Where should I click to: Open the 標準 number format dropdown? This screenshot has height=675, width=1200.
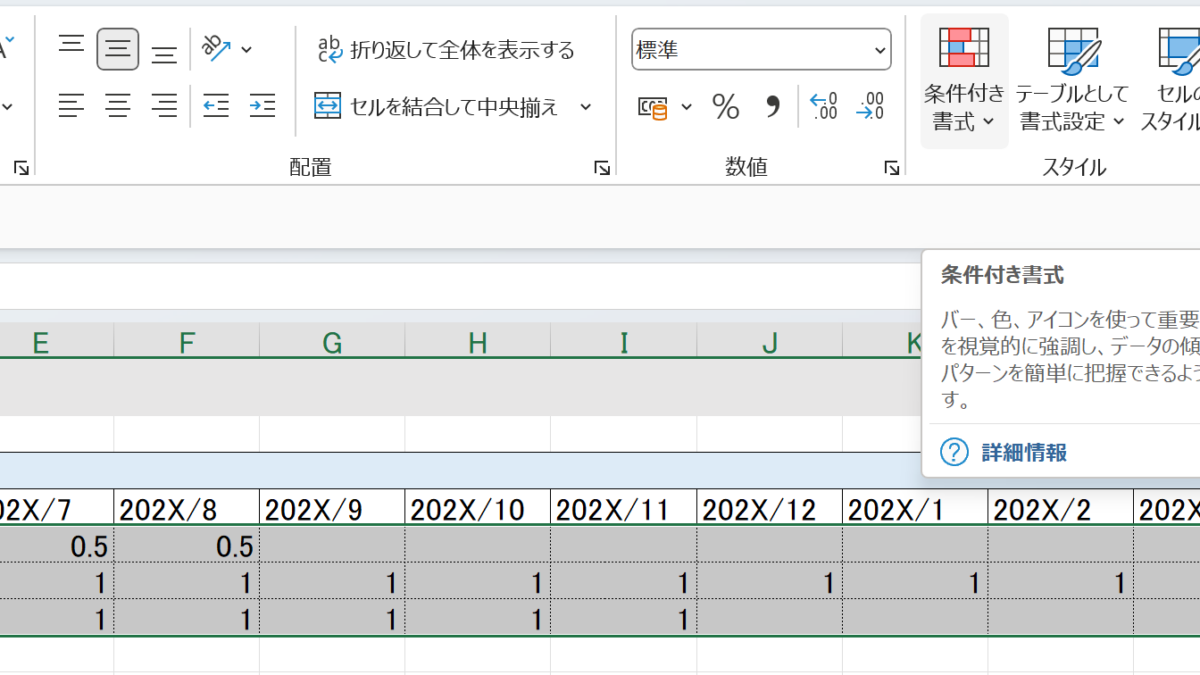761,49
